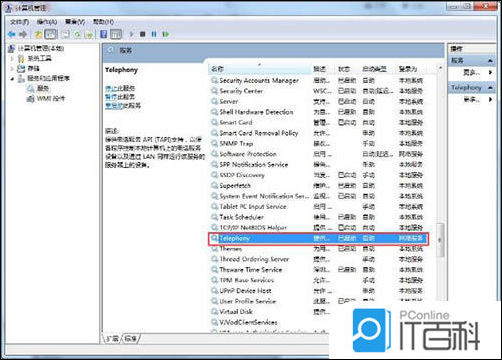Collapse the Telephony section in actions pane
Viewport: 502px width, 360px height.
[x=490, y=88]
